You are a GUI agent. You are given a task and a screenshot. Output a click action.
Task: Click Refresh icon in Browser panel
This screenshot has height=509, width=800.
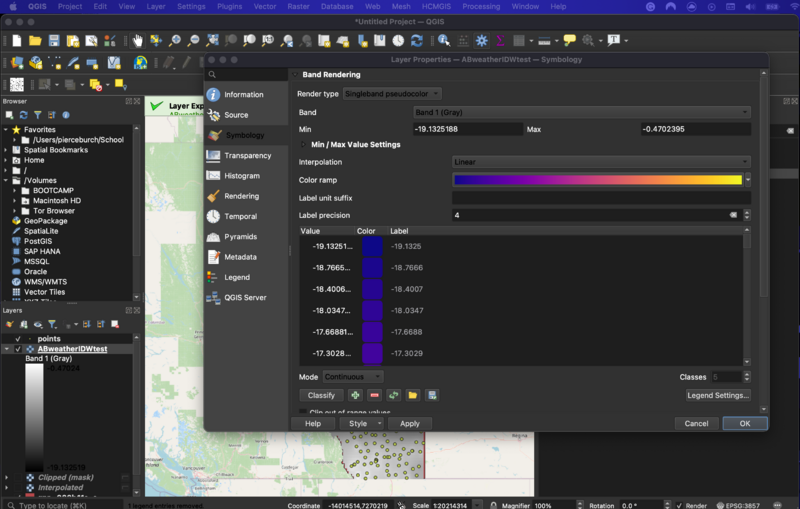coord(23,115)
